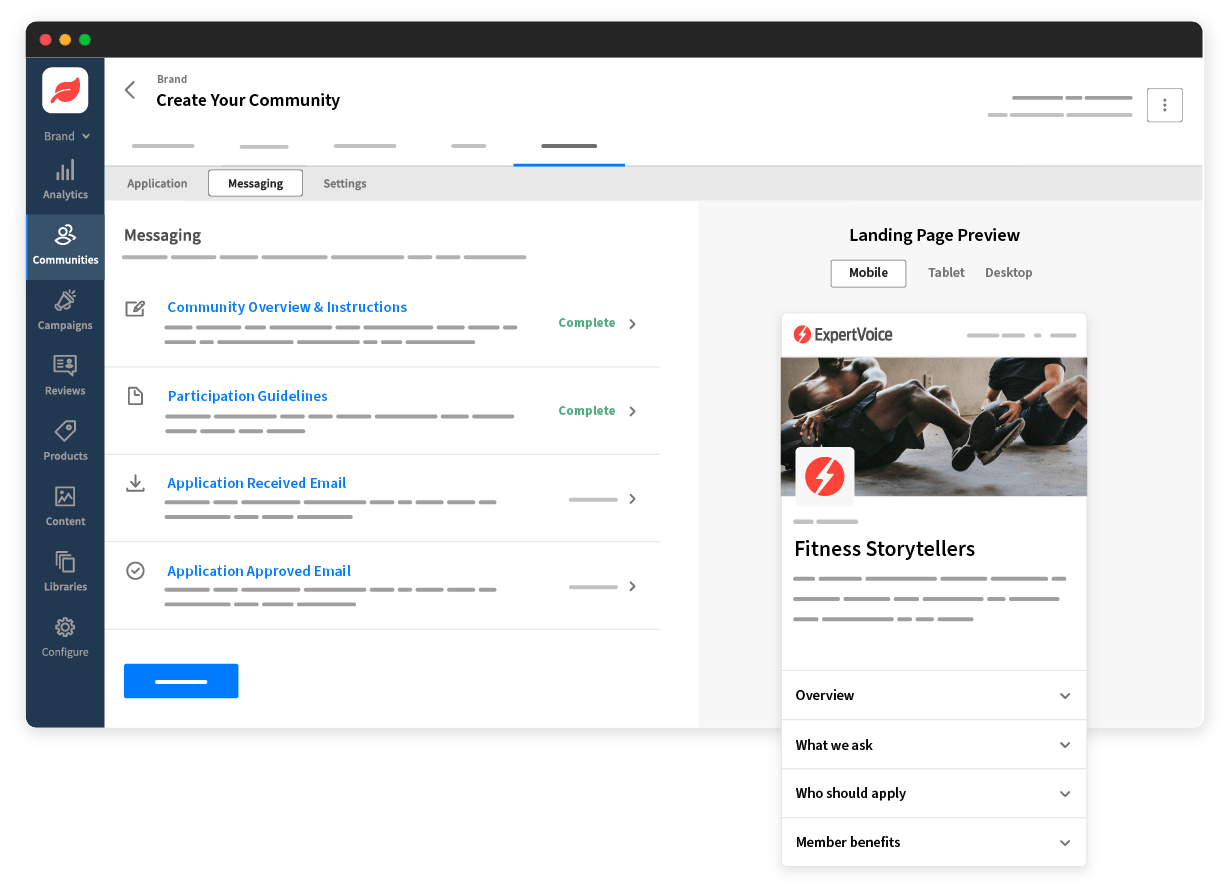The image size is (1230, 890).
Task: Open the Participation Guidelines link
Action: pos(247,396)
